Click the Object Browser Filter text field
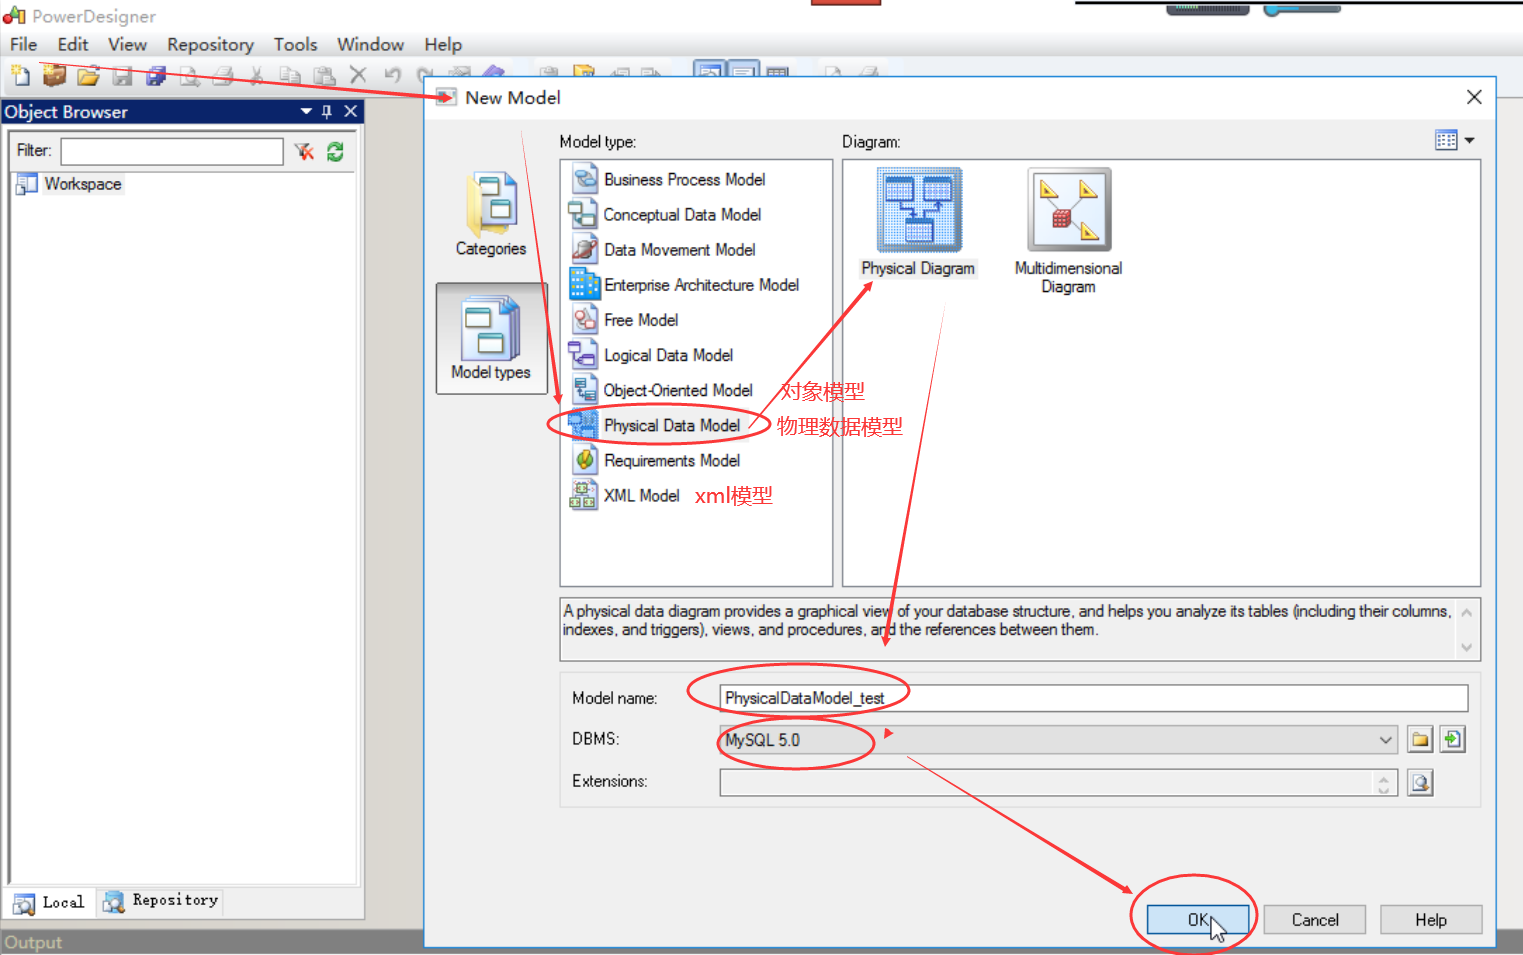Viewport: 1523px width, 955px height. coord(172,151)
